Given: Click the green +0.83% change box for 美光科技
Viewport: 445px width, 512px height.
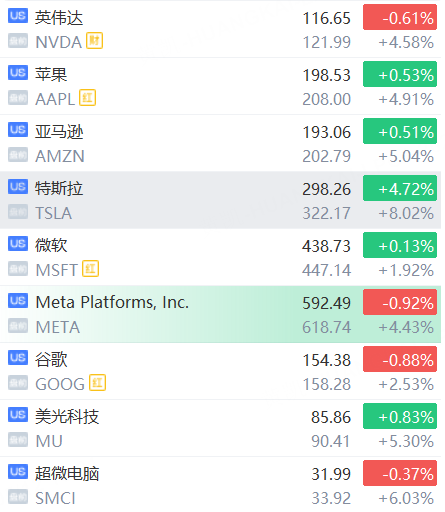Looking at the screenshot, I should point(400,416).
